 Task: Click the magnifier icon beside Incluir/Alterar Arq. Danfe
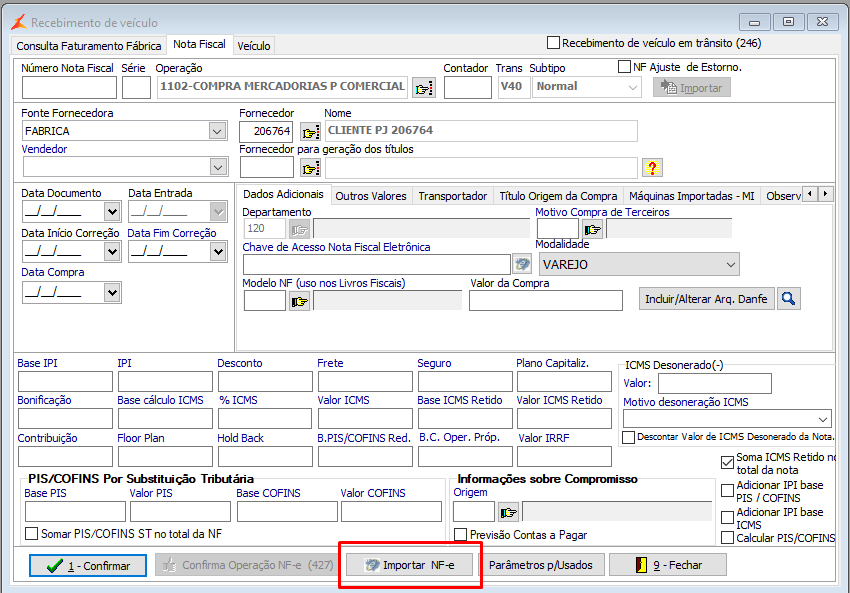[x=788, y=298]
